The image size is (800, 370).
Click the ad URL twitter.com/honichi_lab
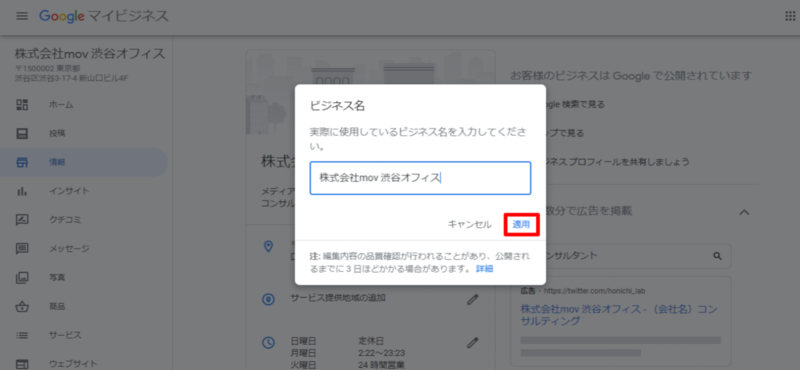tap(595, 291)
